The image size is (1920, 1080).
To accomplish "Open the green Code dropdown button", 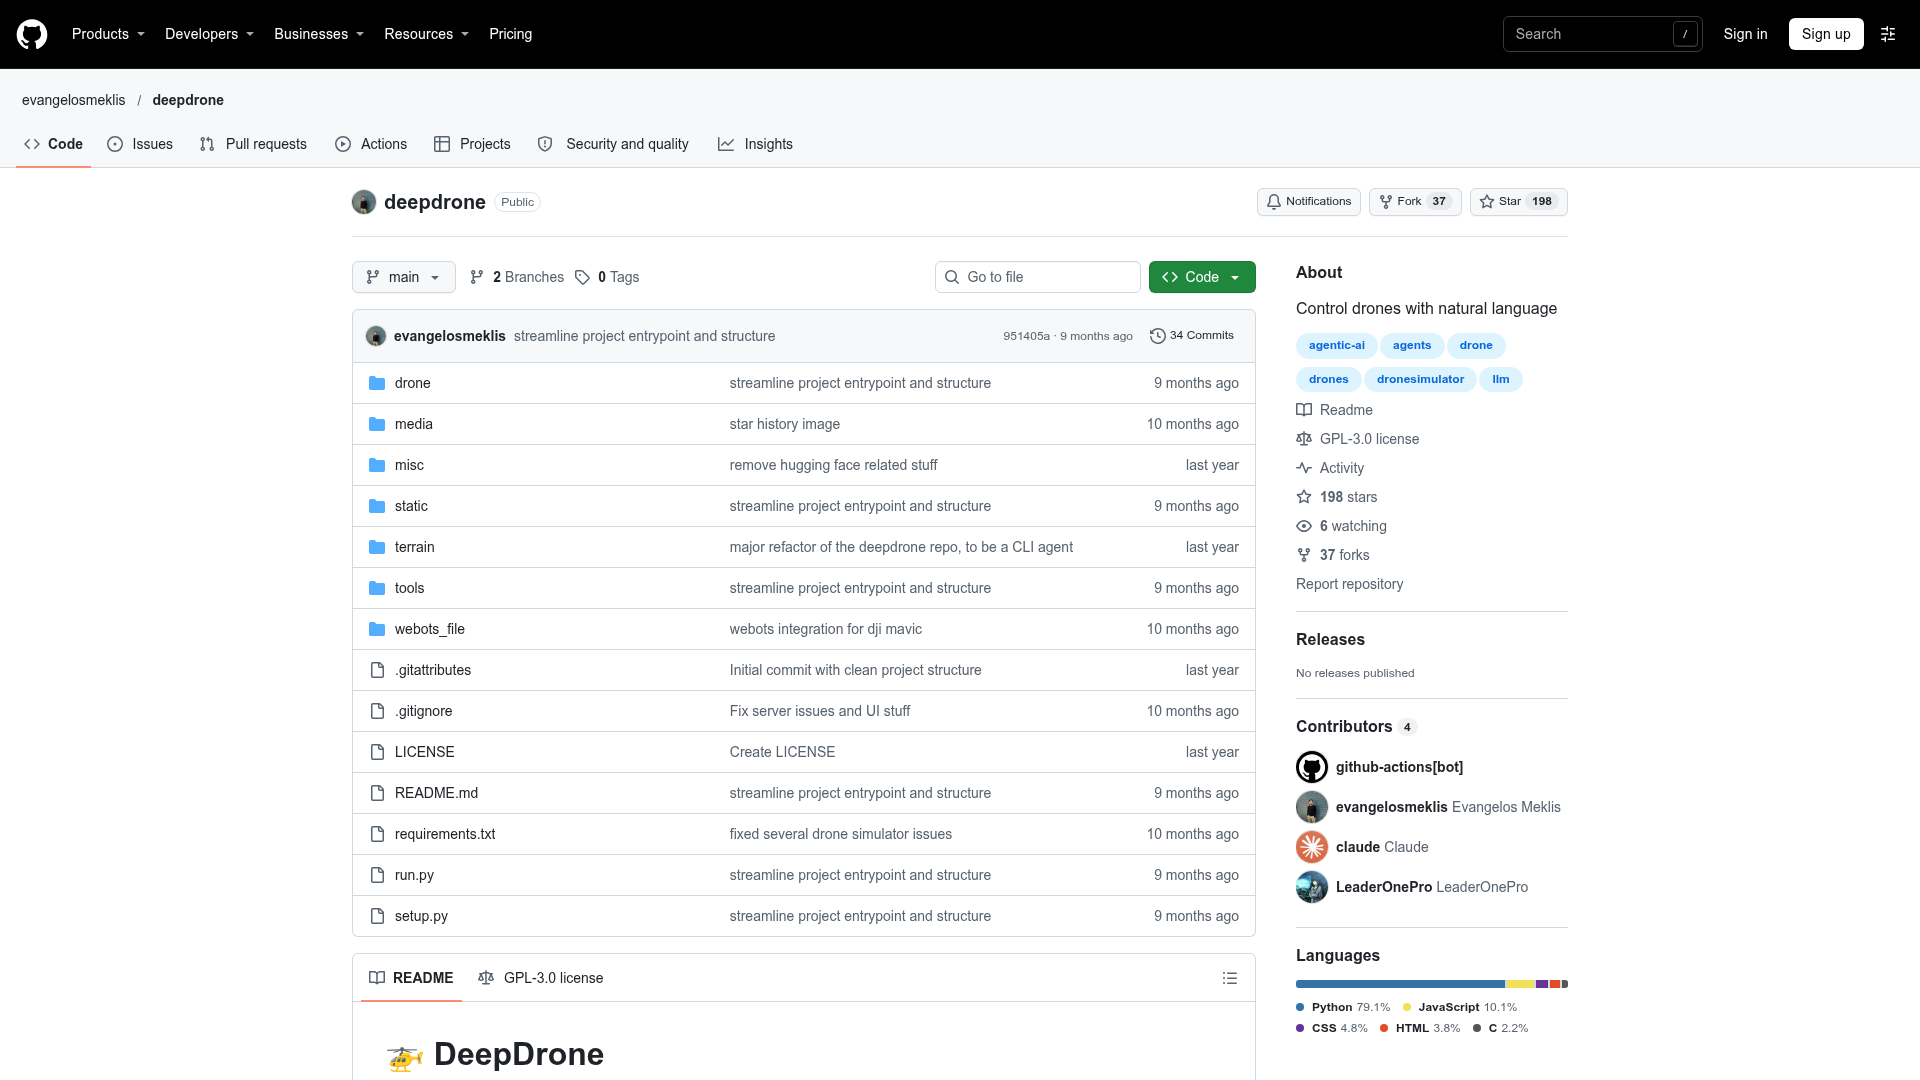I will coord(1202,277).
